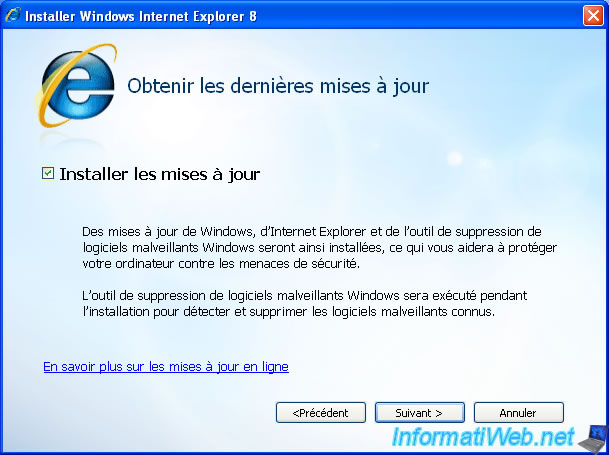Click the paragraph starting 'Des mises à jour de Windows'
This screenshot has height=455, width=609.
[x=320, y=248]
